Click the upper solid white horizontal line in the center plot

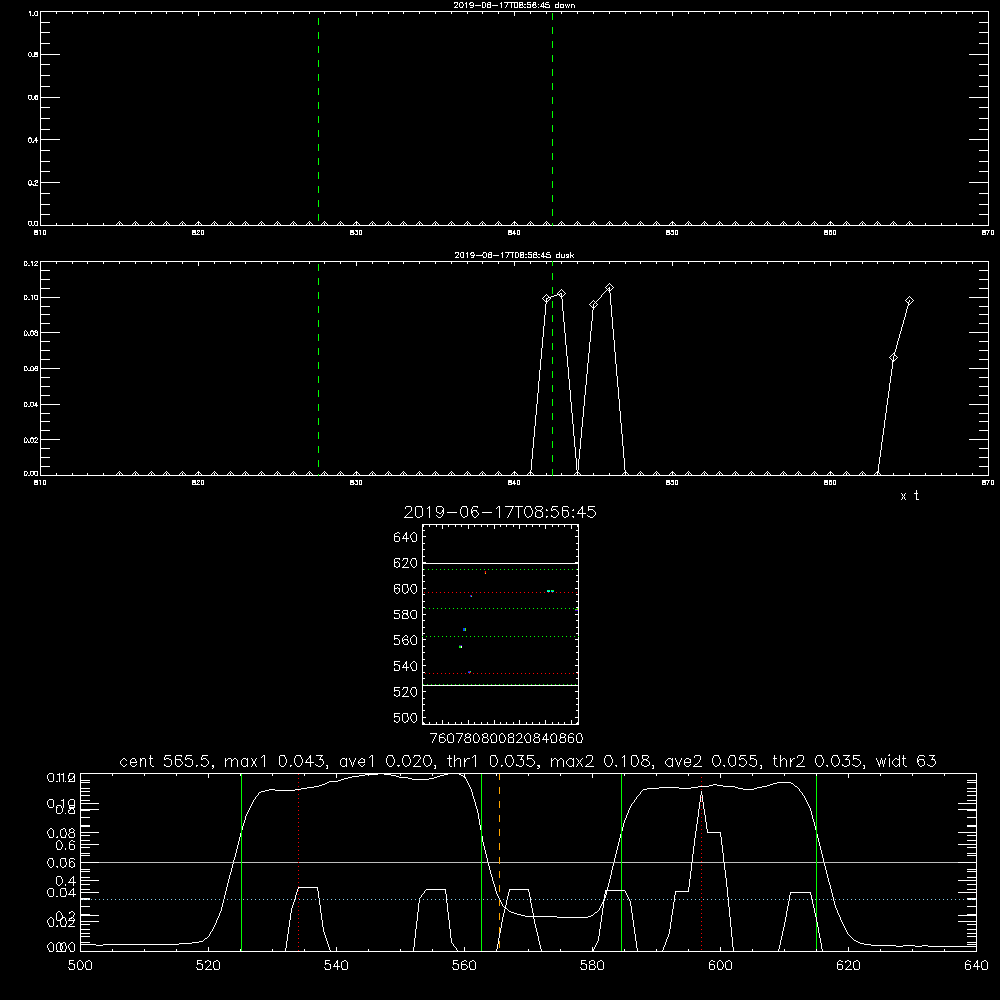click(500, 563)
